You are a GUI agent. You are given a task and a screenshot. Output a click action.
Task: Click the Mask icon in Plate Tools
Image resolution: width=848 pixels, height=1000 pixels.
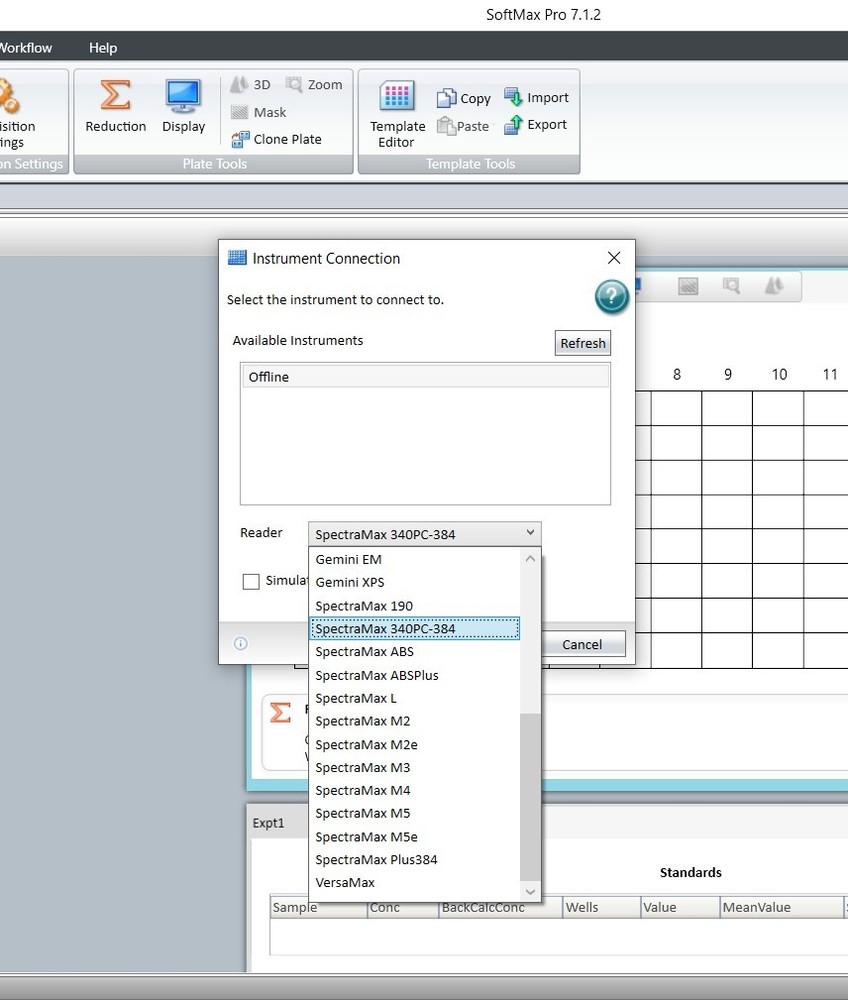240,112
